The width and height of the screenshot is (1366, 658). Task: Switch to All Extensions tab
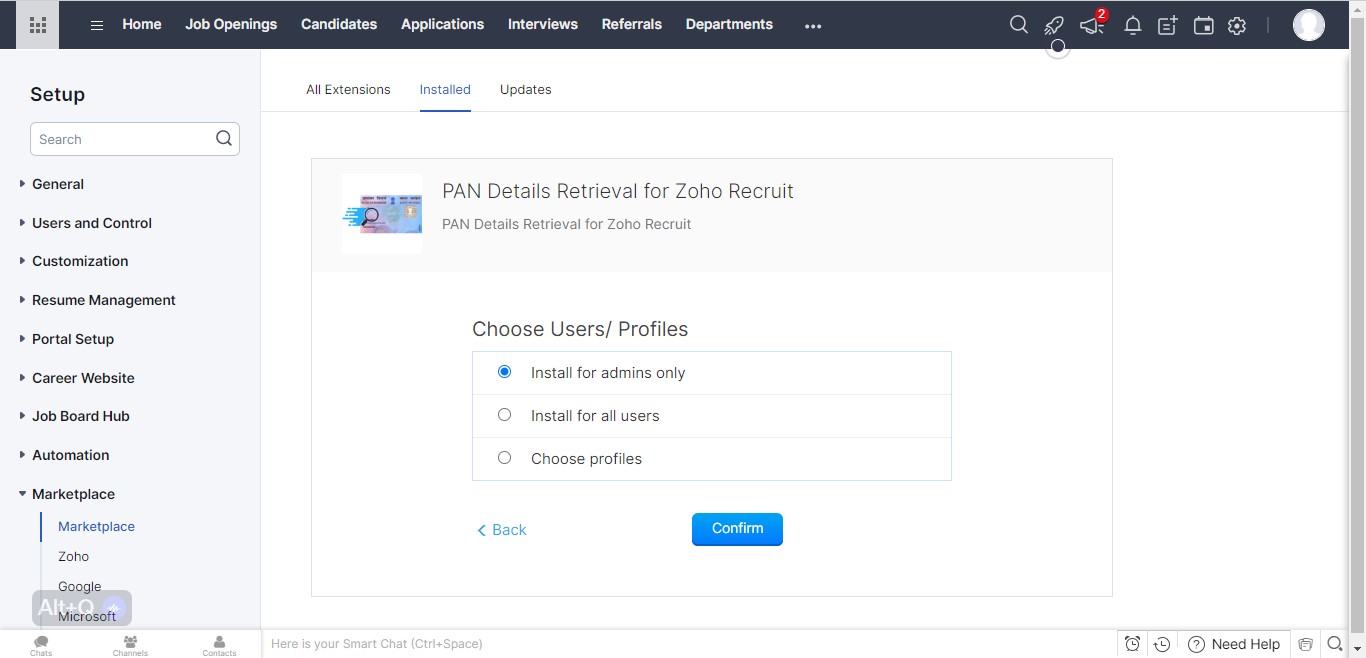pyautogui.click(x=348, y=89)
